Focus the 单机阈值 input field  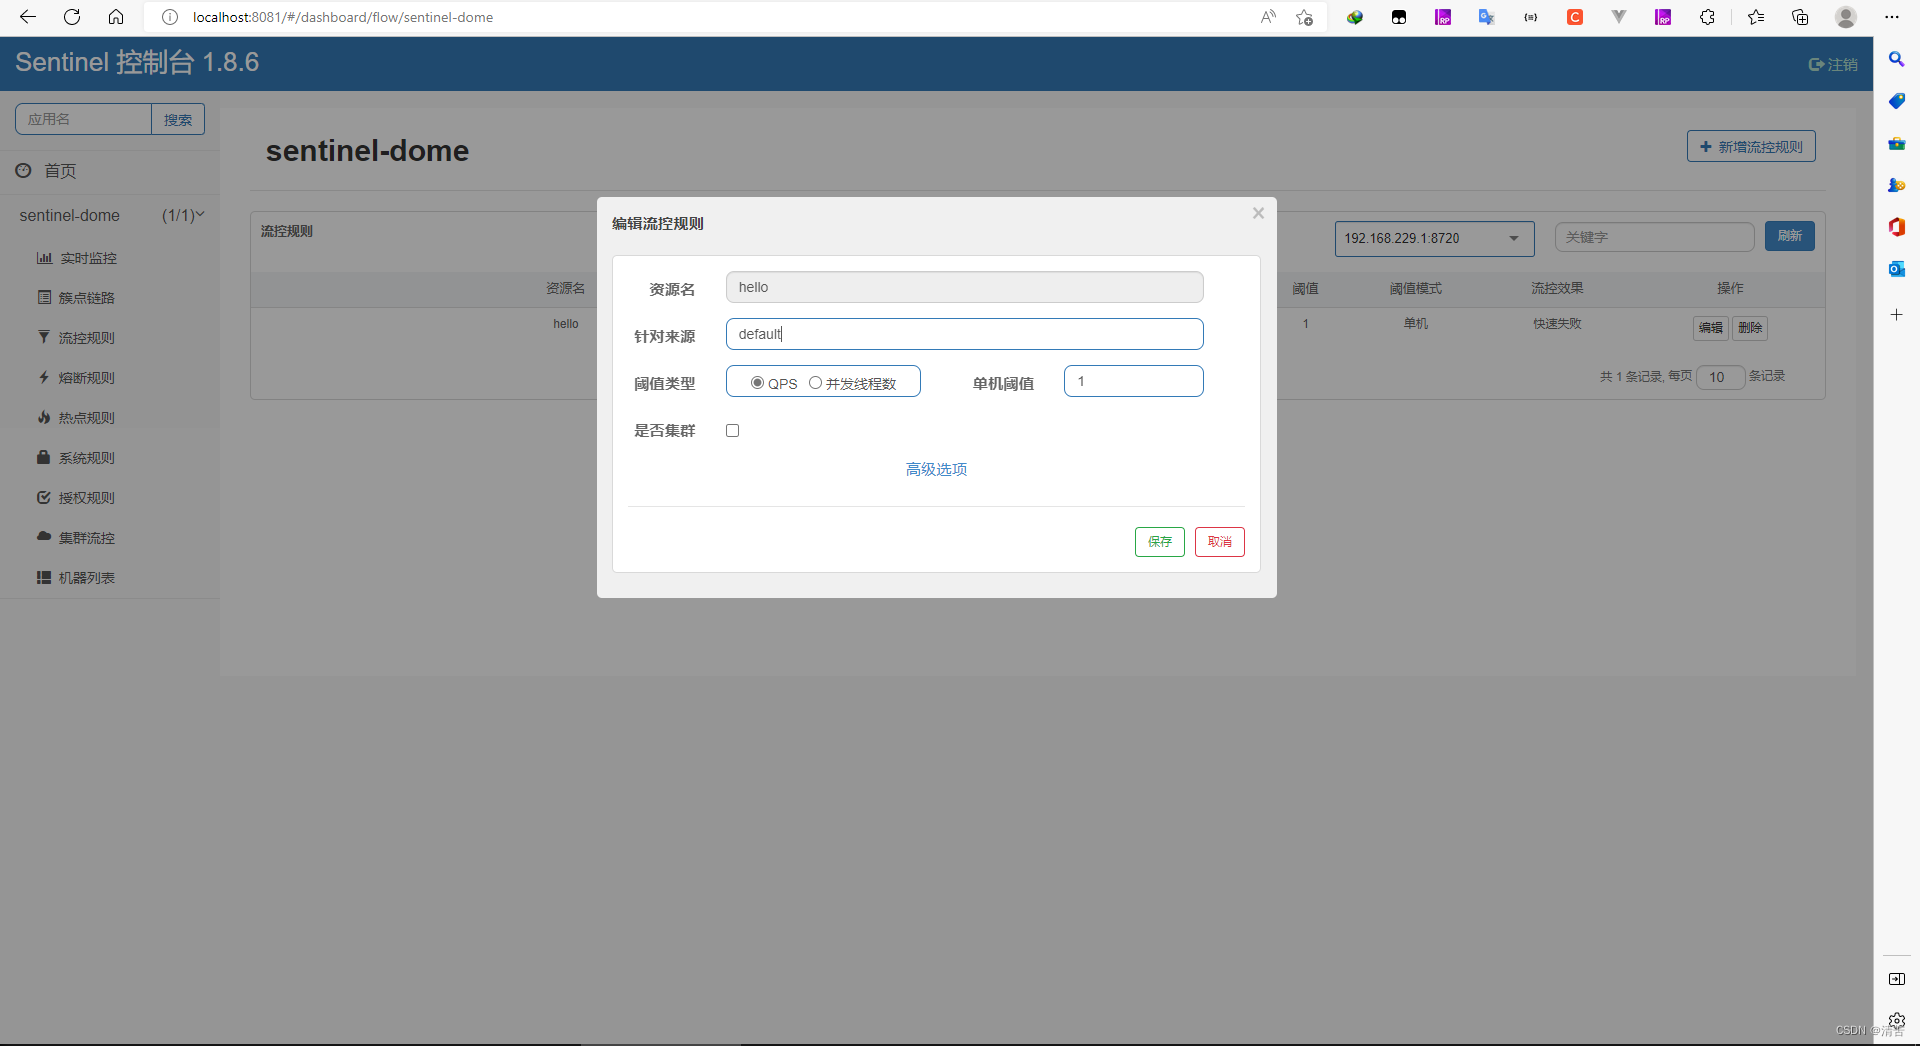coord(1133,381)
